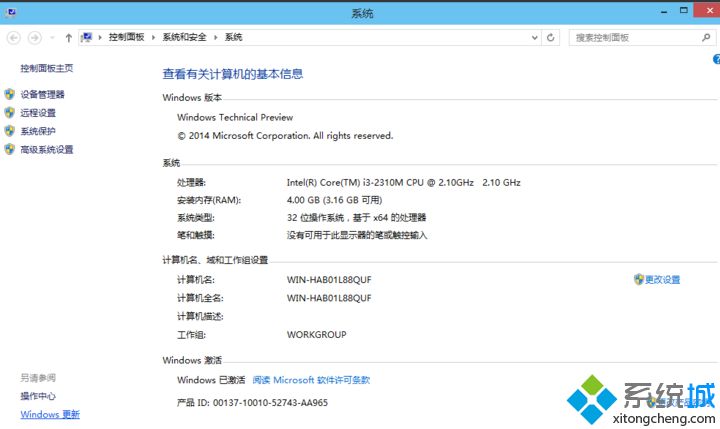Viewport: 720px width, 429px height.
Task: Click Windows 已激活 status text
Action: click(x=211, y=380)
